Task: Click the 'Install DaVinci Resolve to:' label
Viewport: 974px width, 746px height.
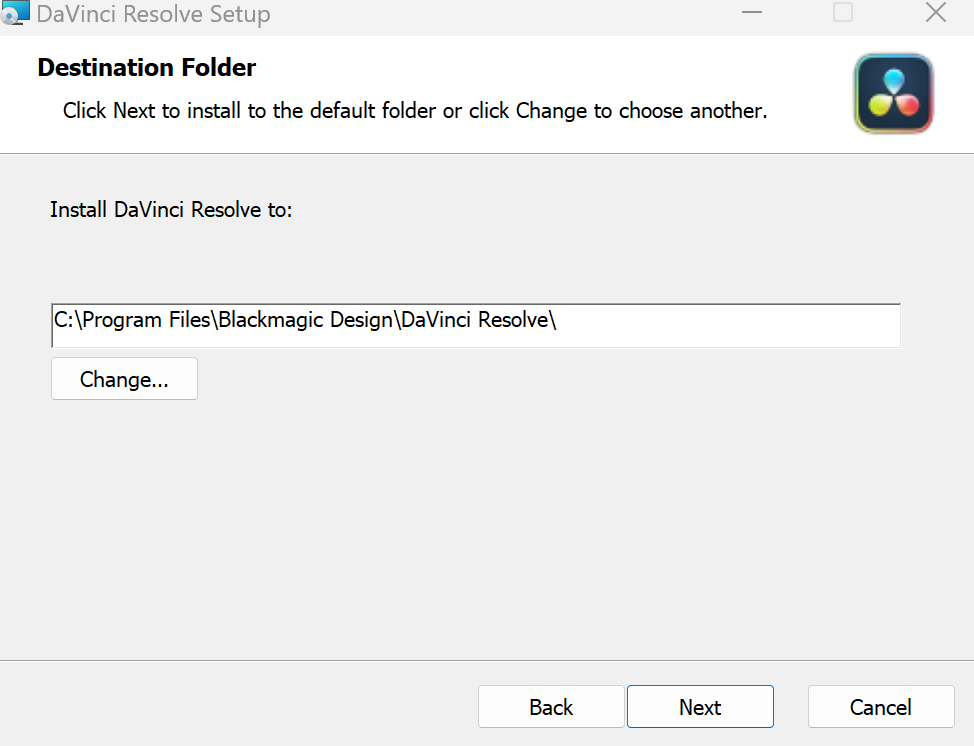Action: click(171, 209)
